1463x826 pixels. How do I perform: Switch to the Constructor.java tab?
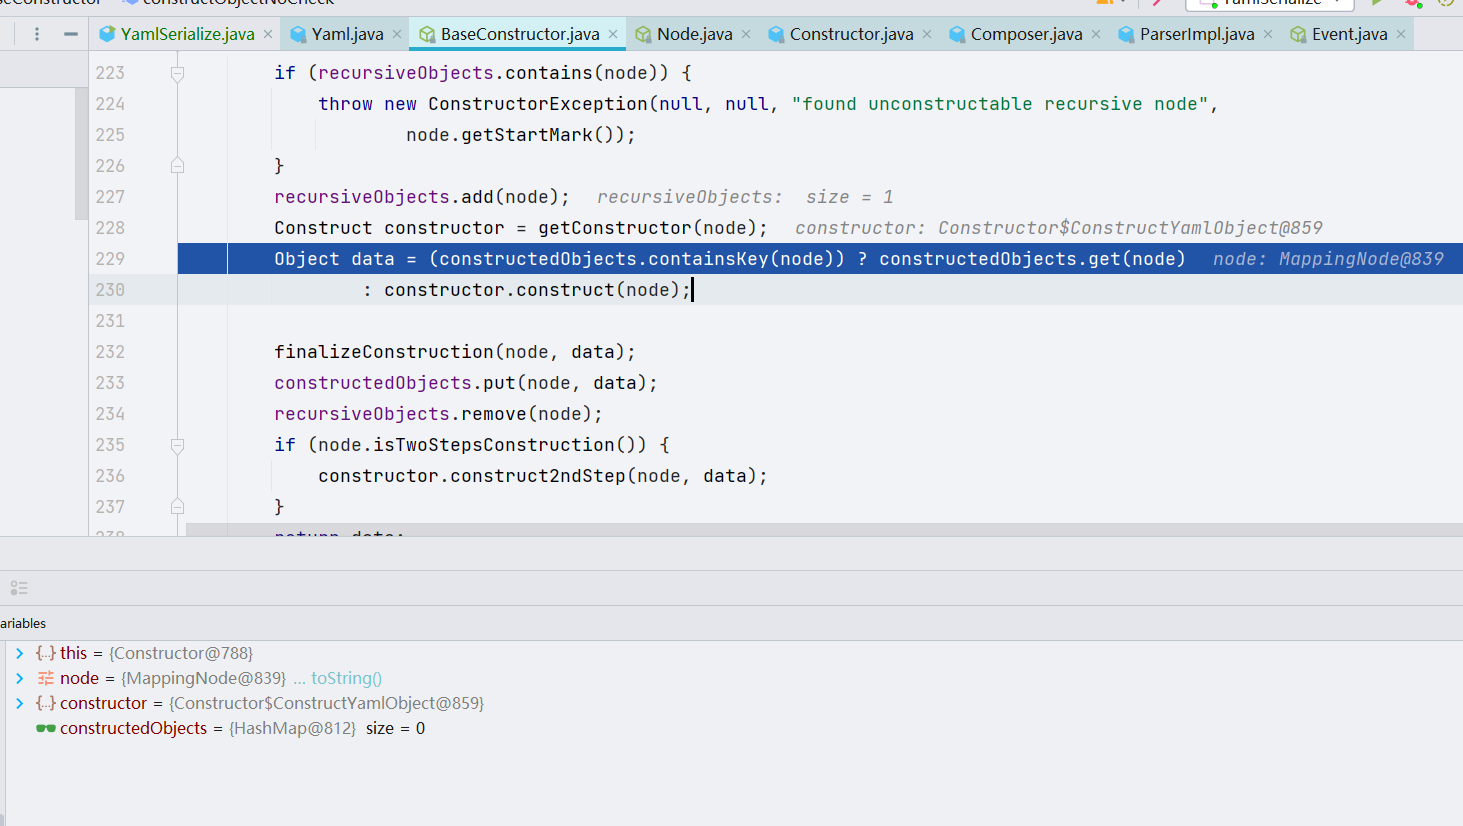(850, 34)
